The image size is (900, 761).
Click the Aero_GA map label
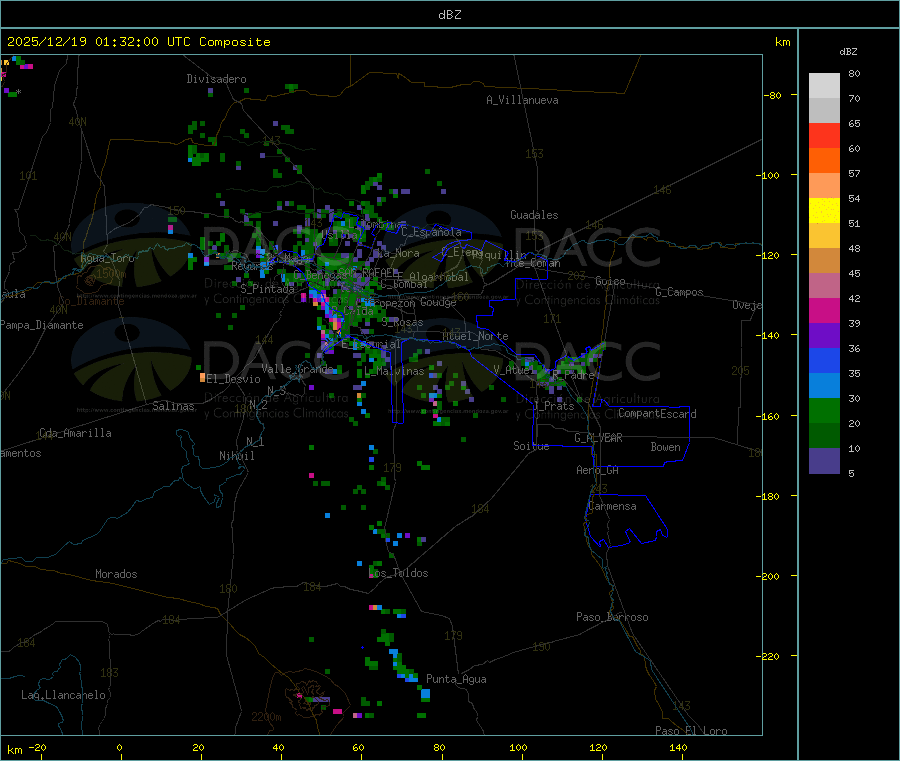click(x=598, y=470)
